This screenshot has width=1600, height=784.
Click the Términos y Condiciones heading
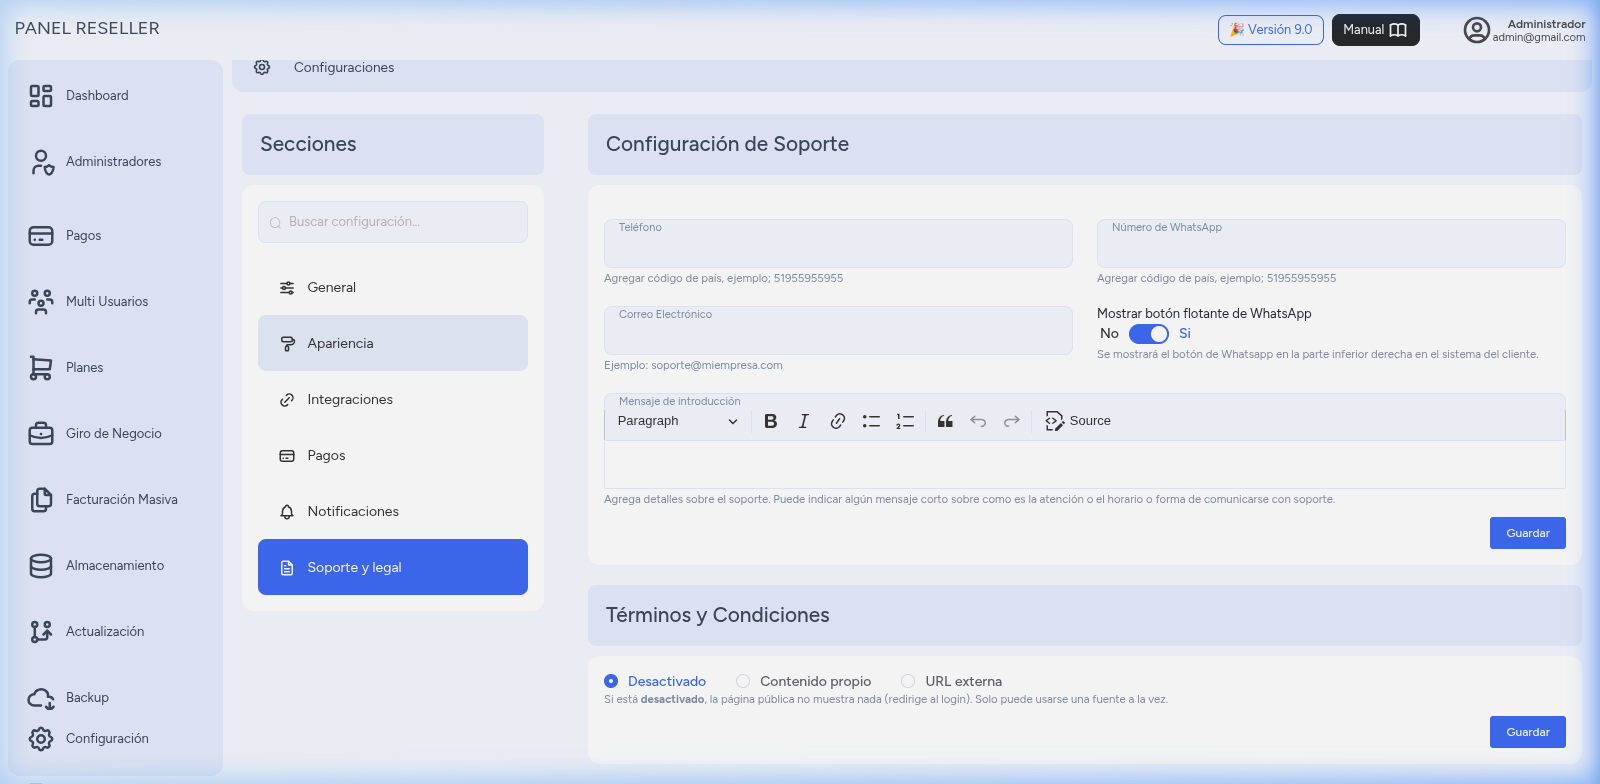[718, 615]
